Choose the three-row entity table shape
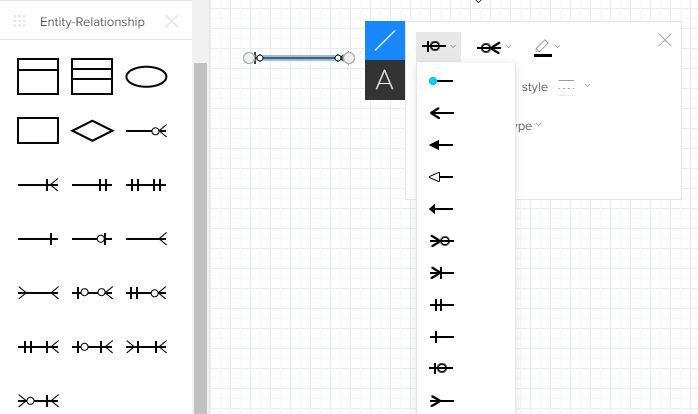The width and height of the screenshot is (698, 414). 92,76
